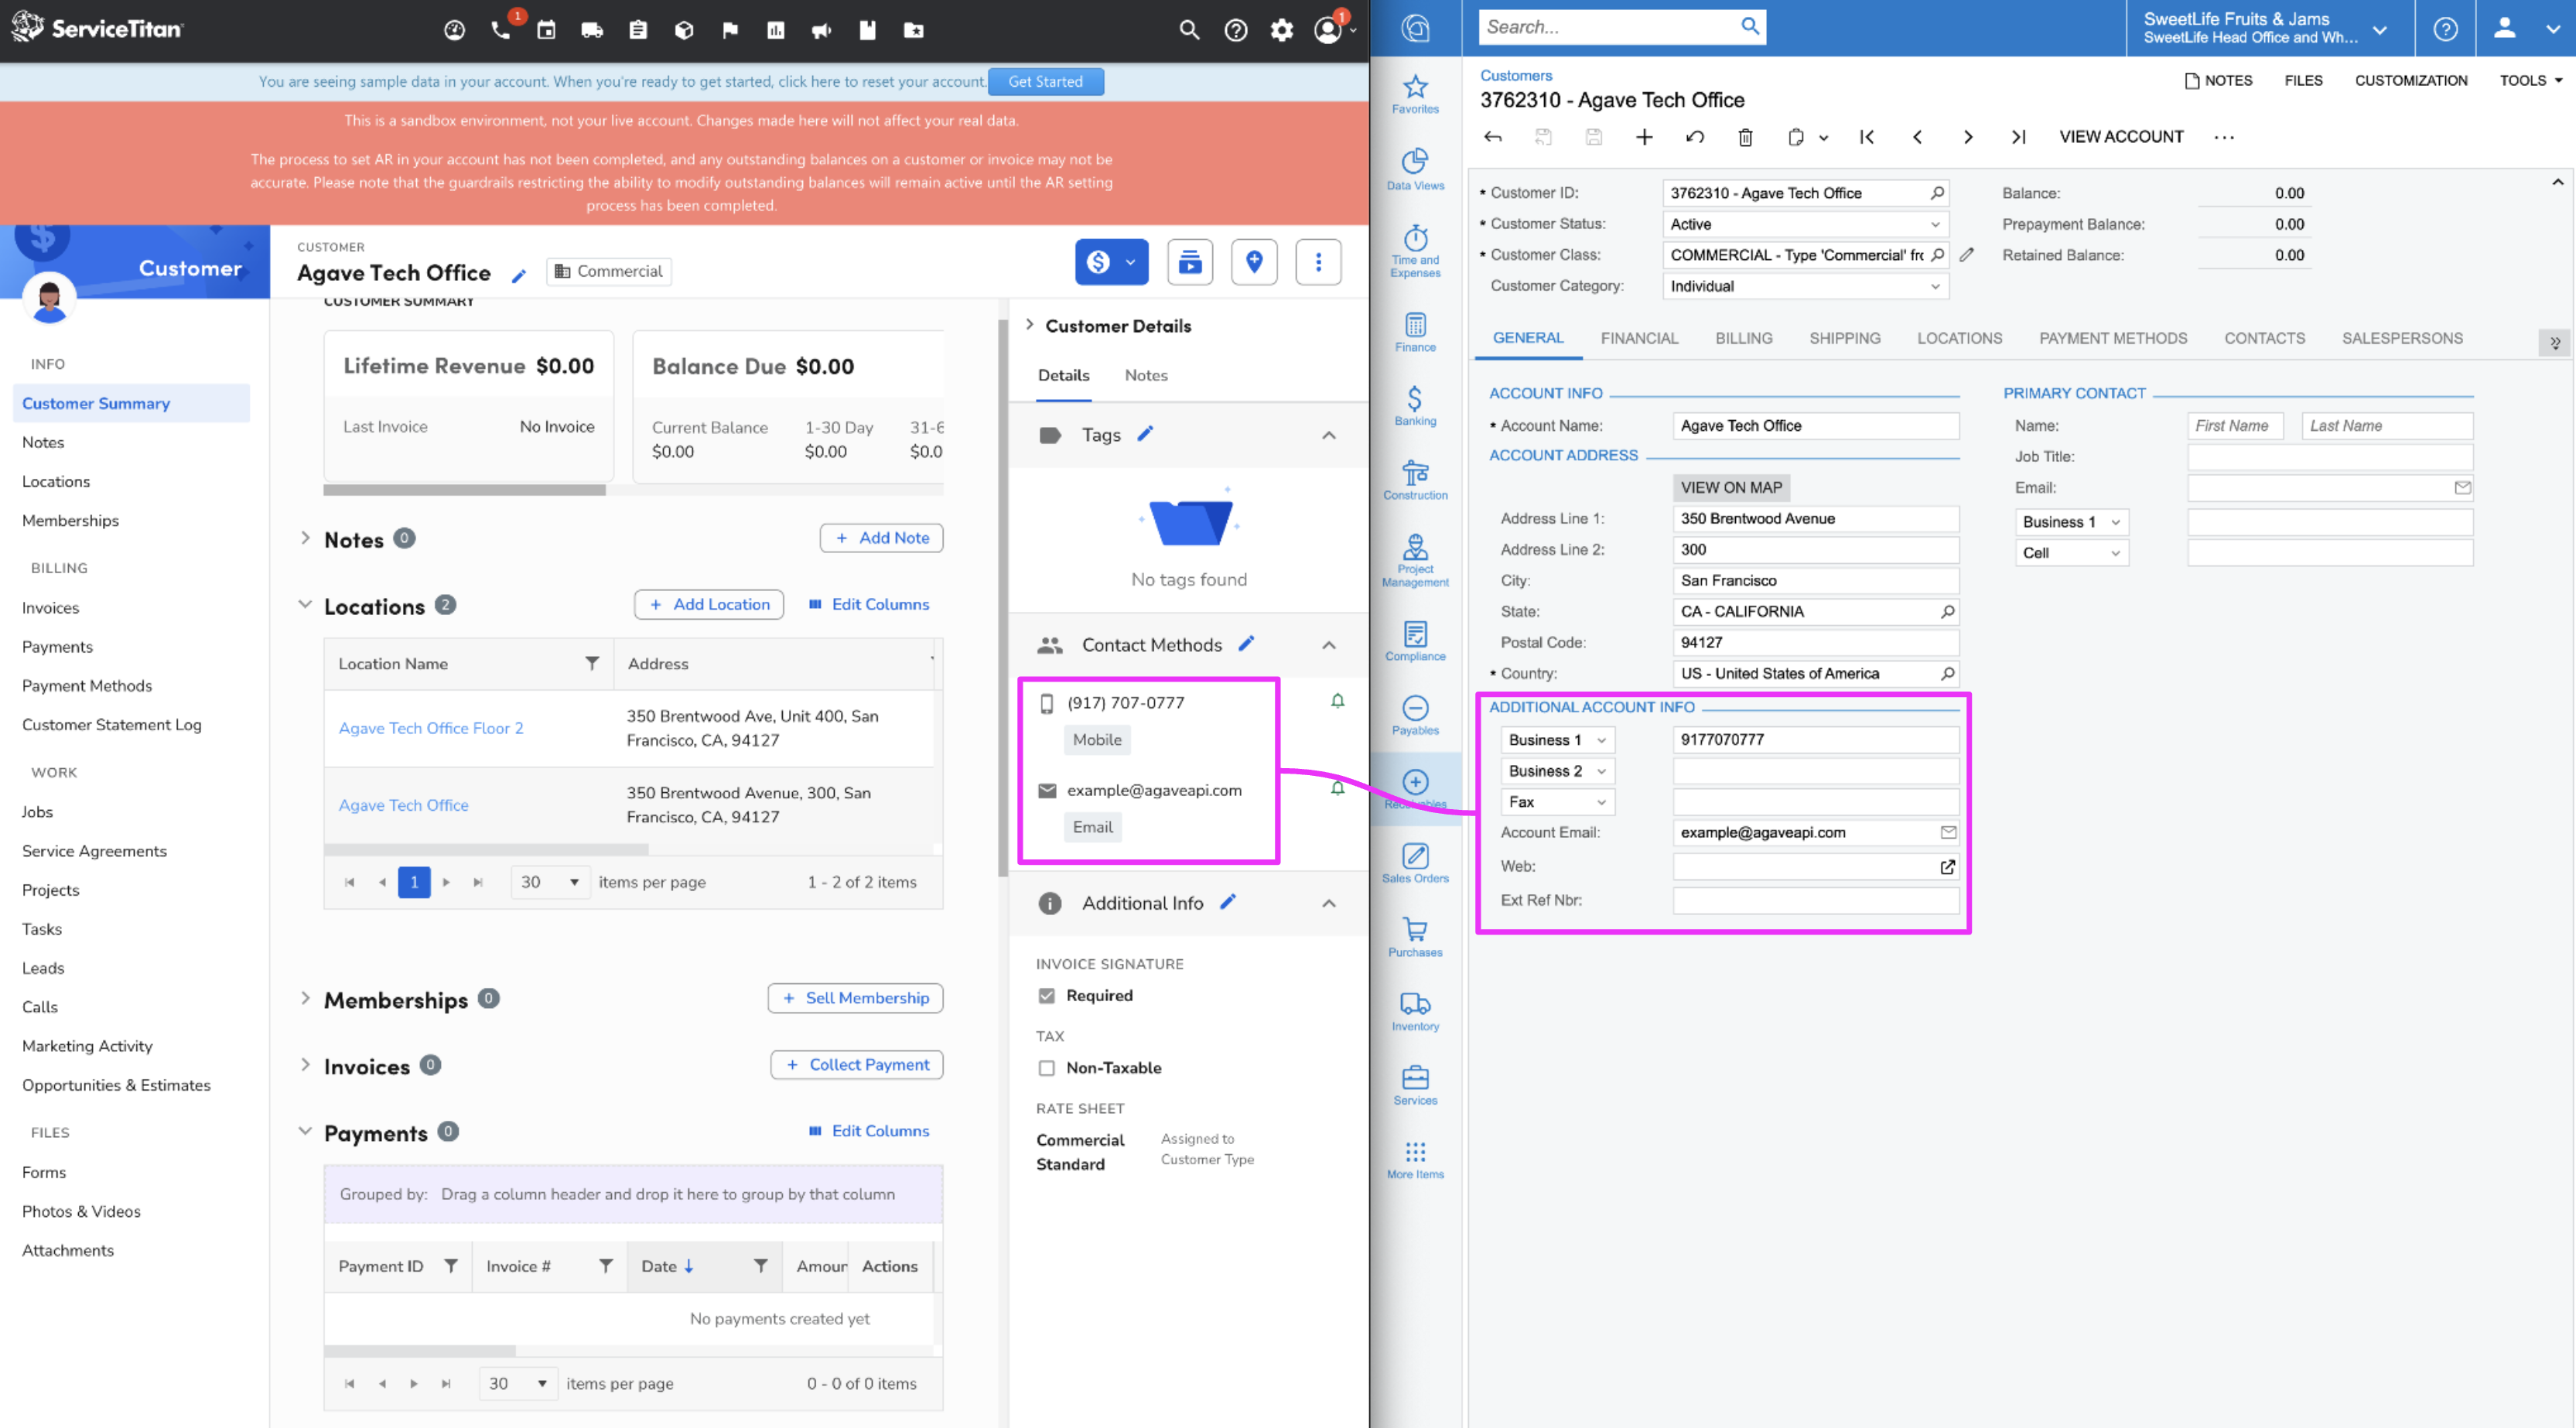Switch to the CONTACTS tab

[2264, 338]
